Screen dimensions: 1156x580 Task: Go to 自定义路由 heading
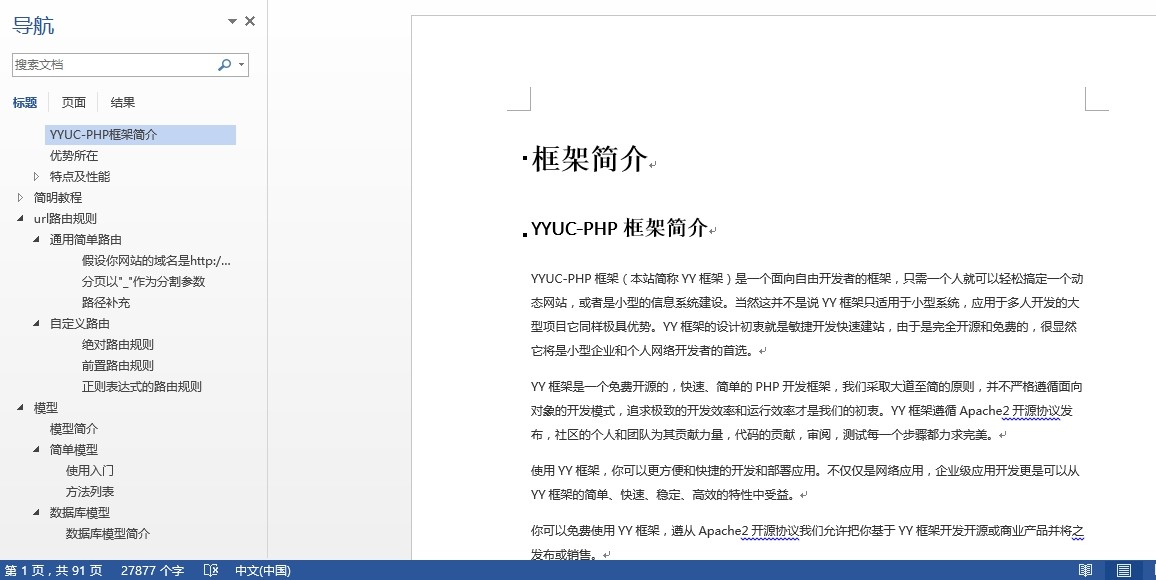coord(80,324)
